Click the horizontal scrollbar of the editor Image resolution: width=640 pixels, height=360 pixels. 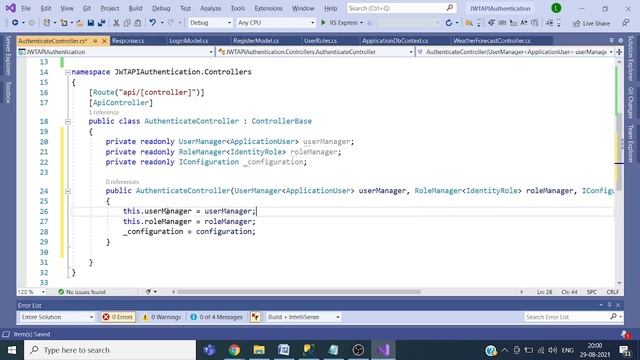299,292
